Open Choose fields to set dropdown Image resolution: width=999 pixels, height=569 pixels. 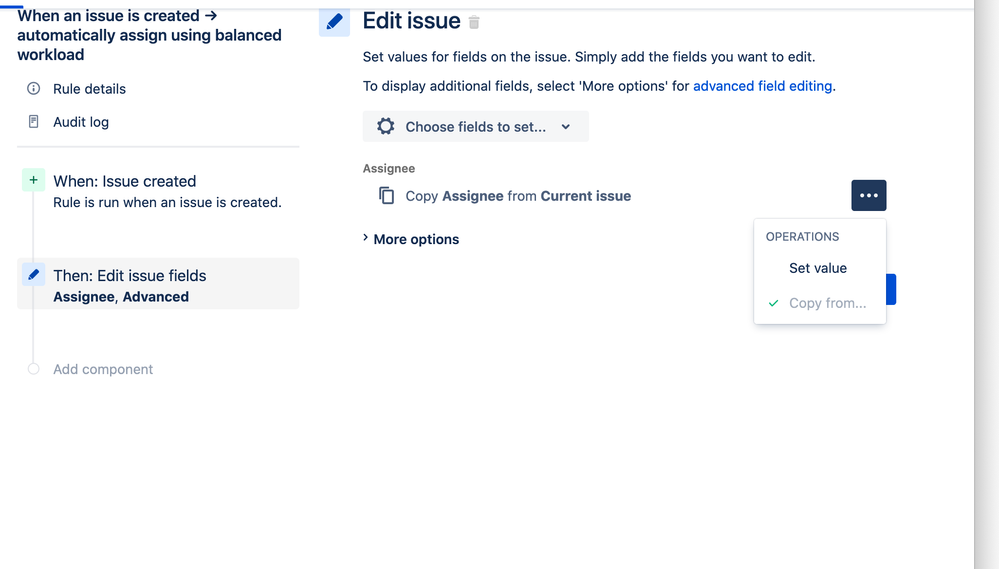point(475,126)
